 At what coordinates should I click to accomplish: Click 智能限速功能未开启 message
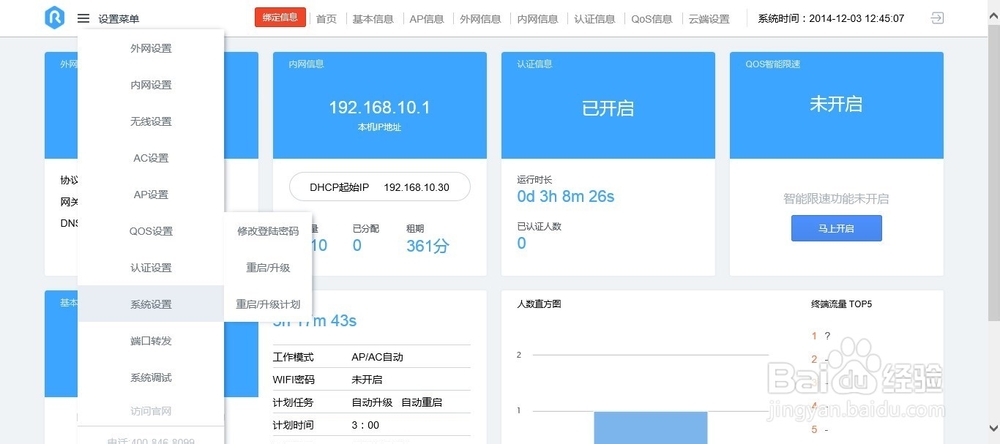click(x=836, y=199)
